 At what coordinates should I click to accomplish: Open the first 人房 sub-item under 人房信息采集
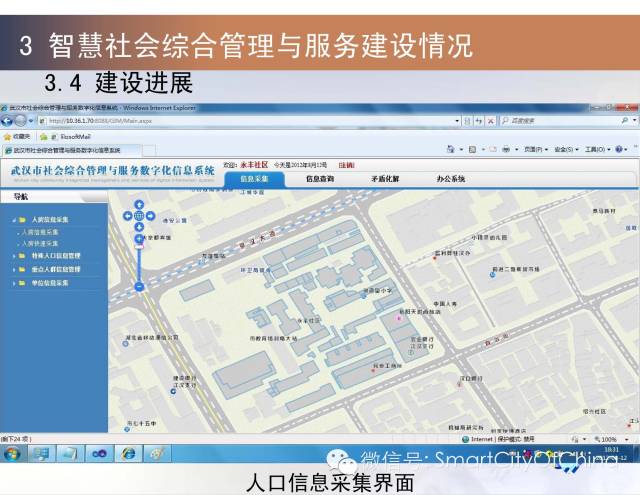click(40, 232)
